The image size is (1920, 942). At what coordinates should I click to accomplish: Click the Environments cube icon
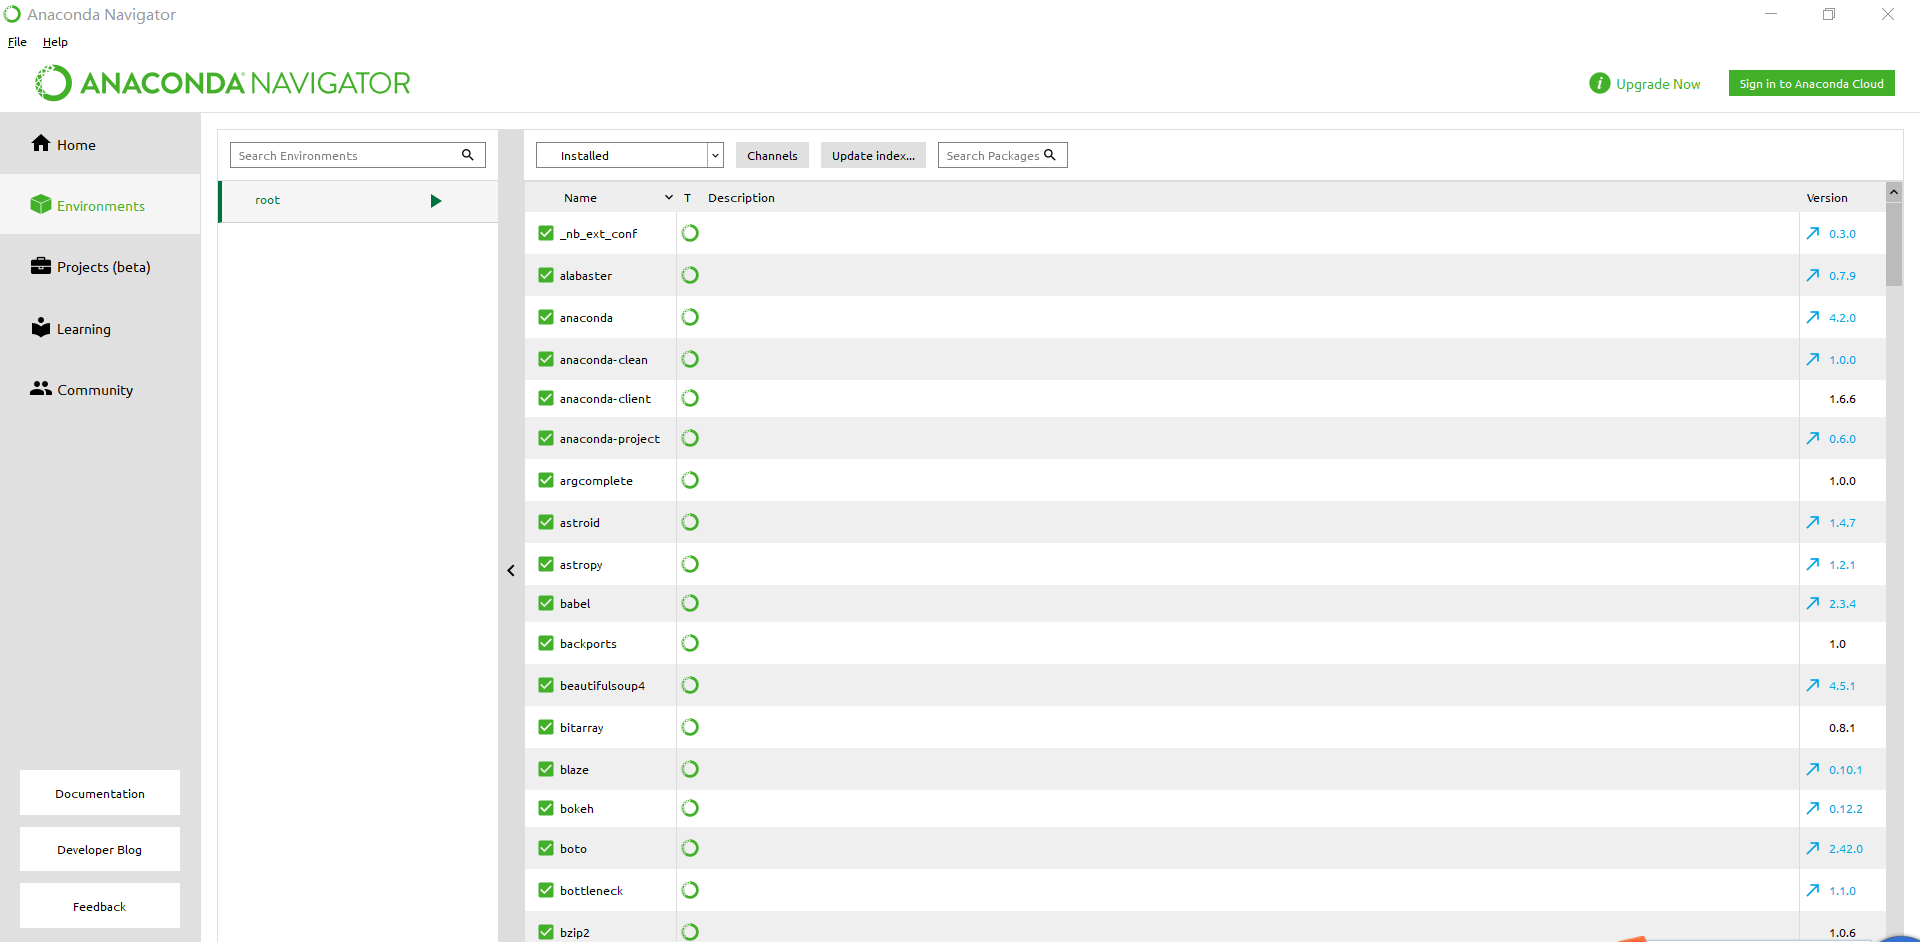(x=41, y=204)
